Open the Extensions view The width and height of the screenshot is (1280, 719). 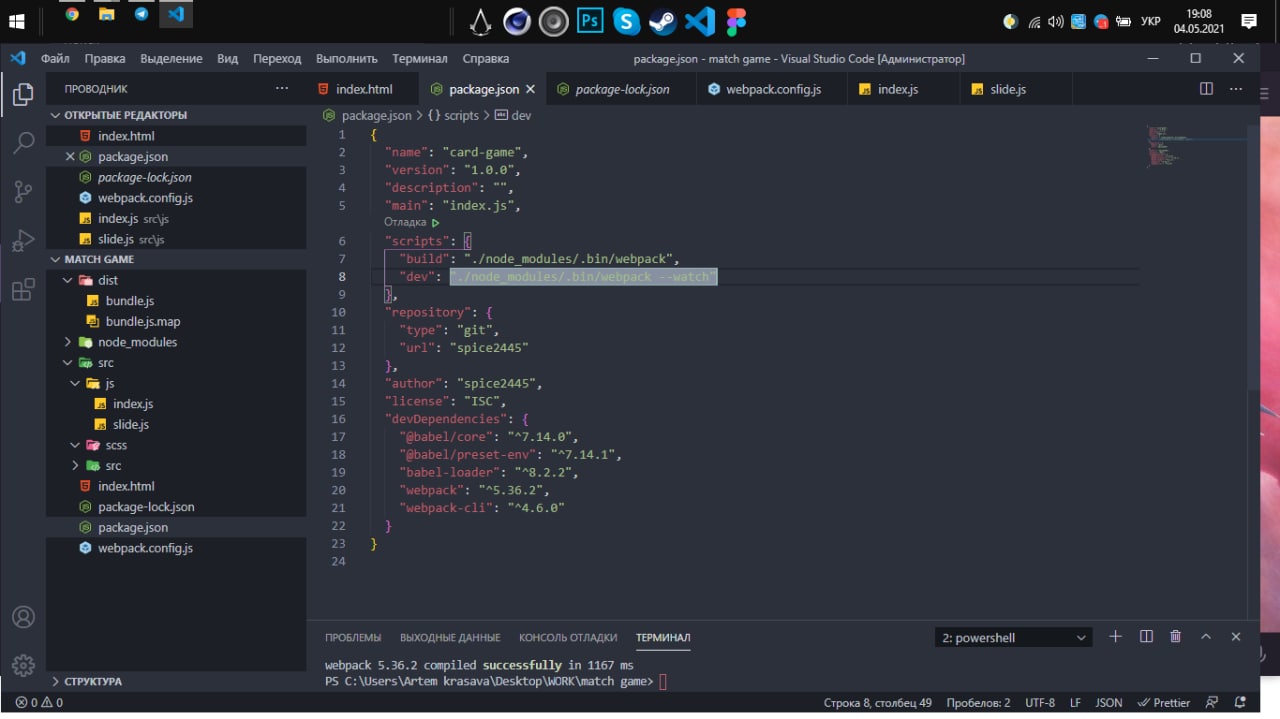(23, 290)
